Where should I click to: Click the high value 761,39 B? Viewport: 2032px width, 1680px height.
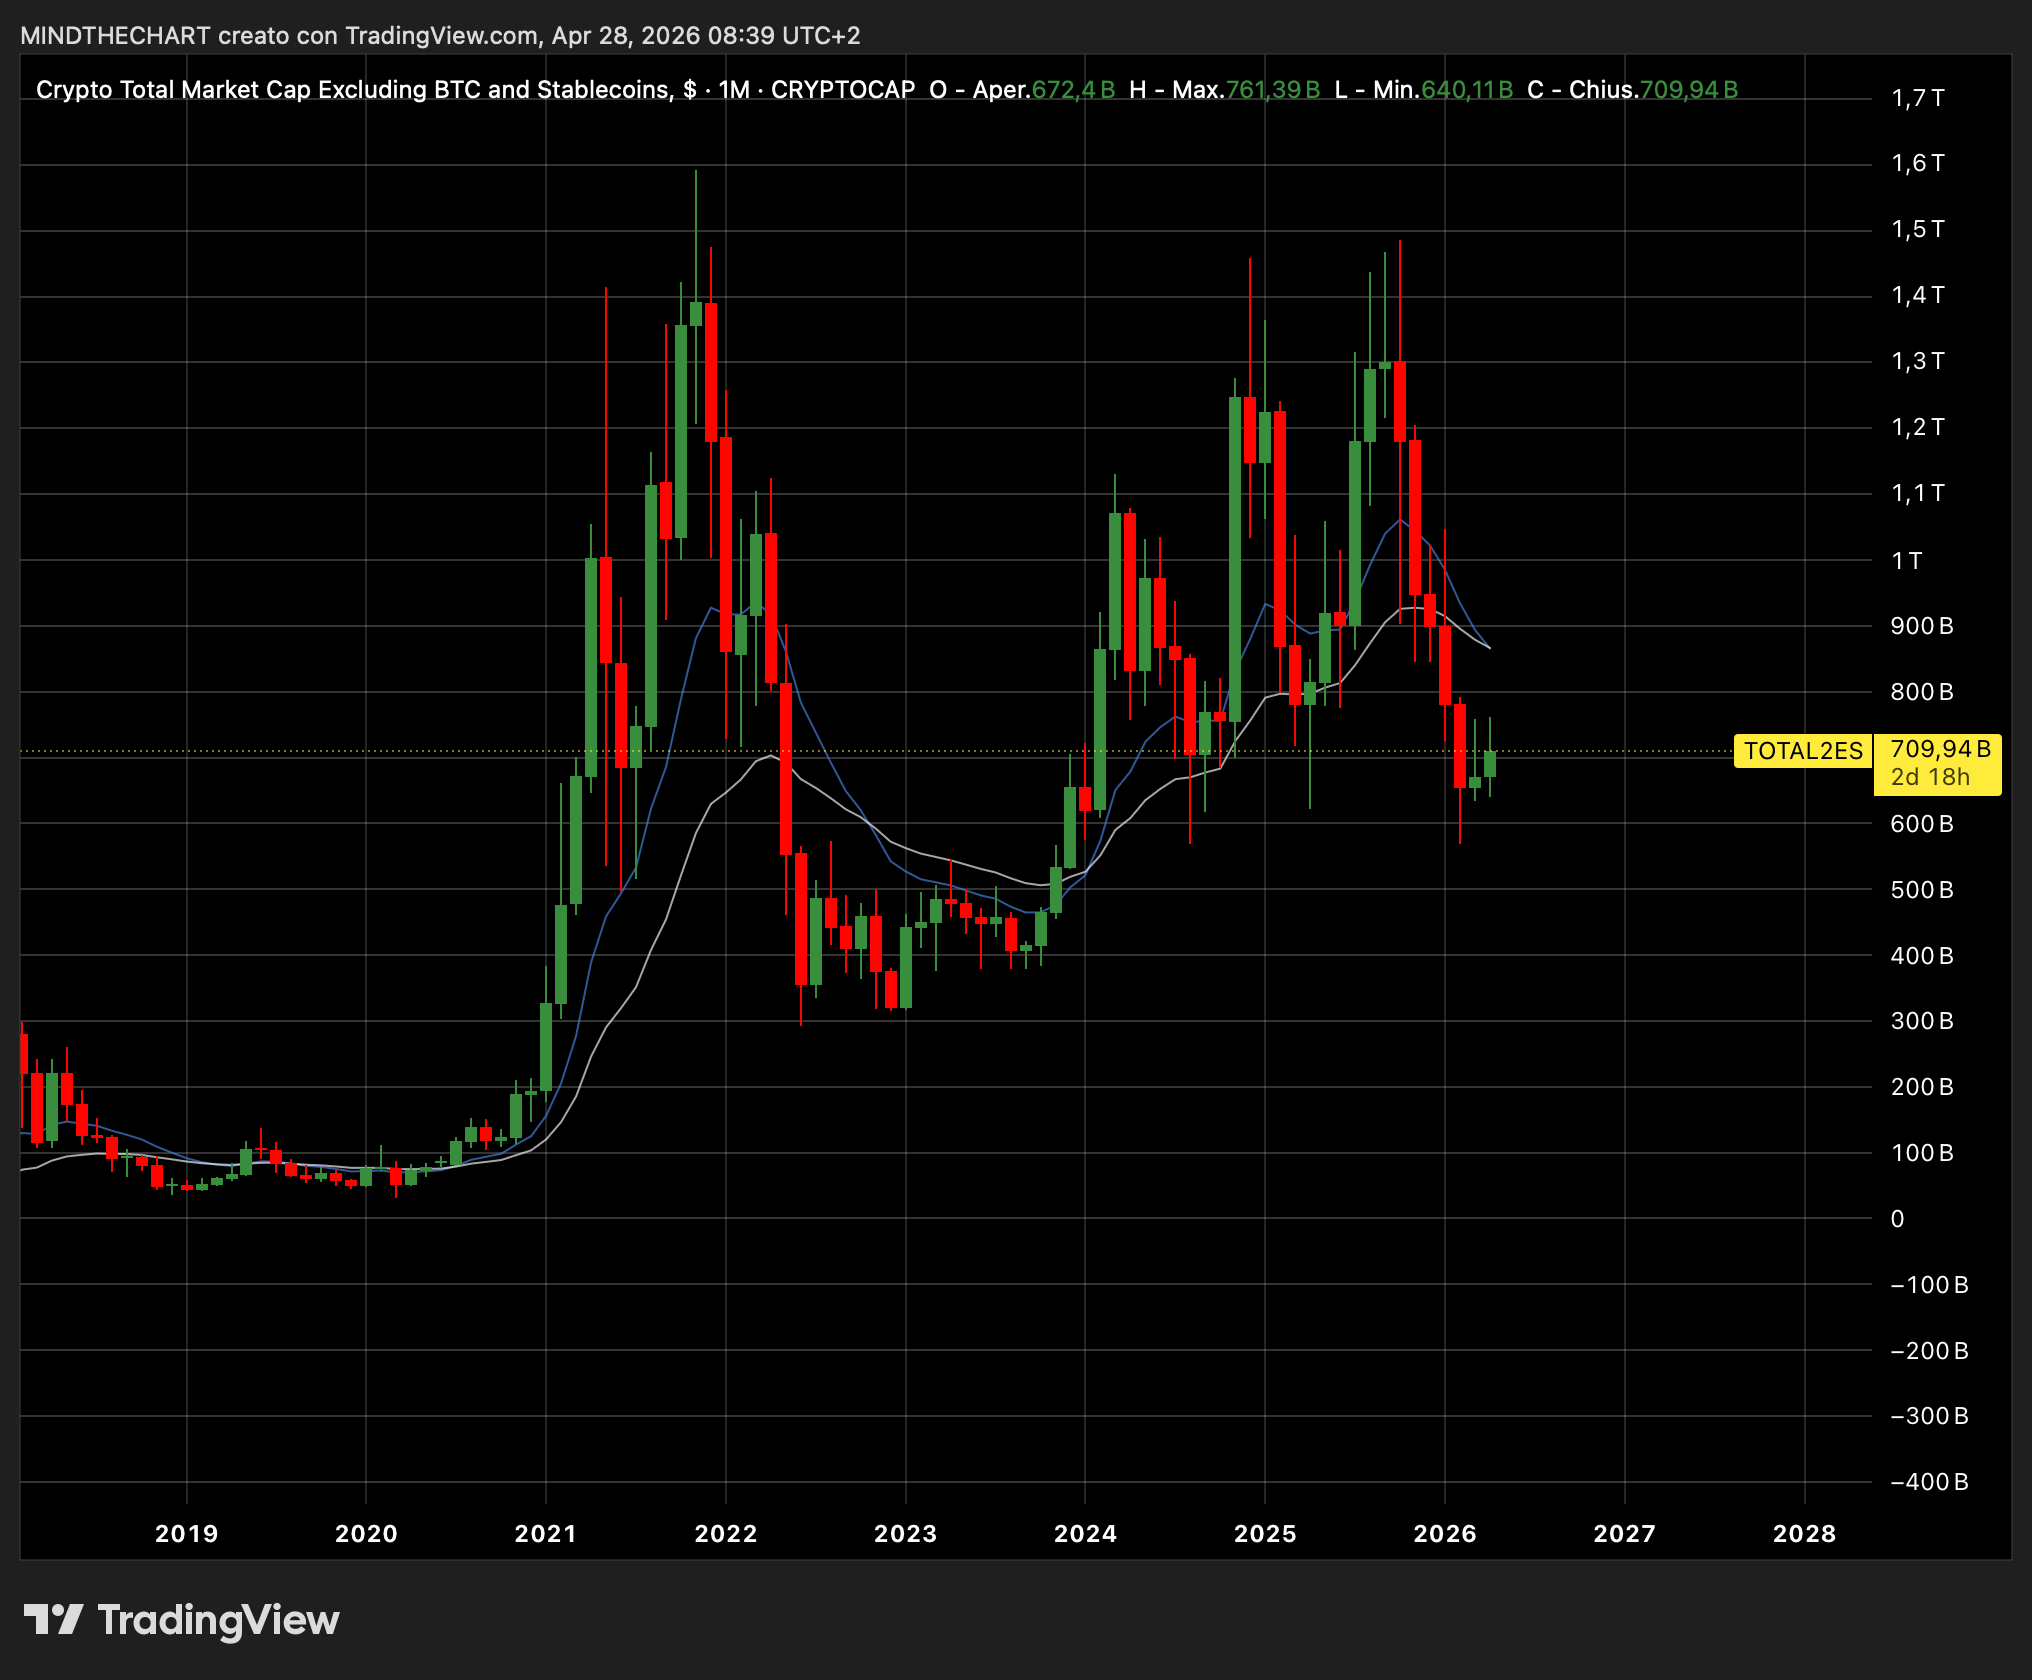pyautogui.click(x=1272, y=90)
